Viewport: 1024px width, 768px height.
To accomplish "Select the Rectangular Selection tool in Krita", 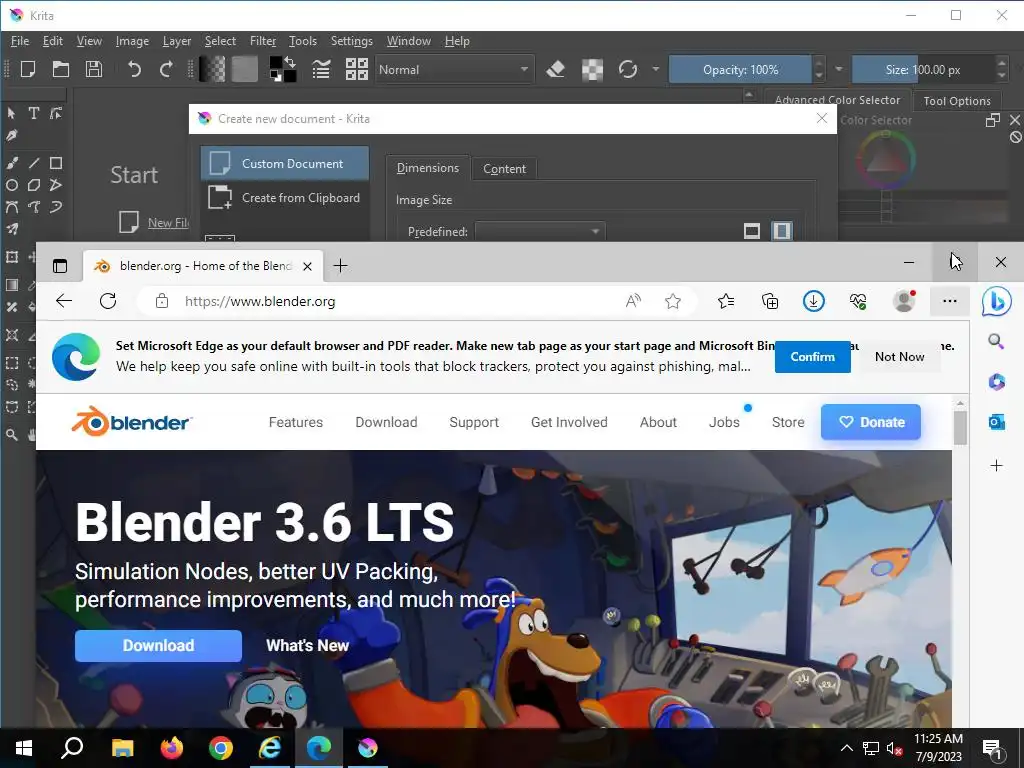I will click(11, 362).
